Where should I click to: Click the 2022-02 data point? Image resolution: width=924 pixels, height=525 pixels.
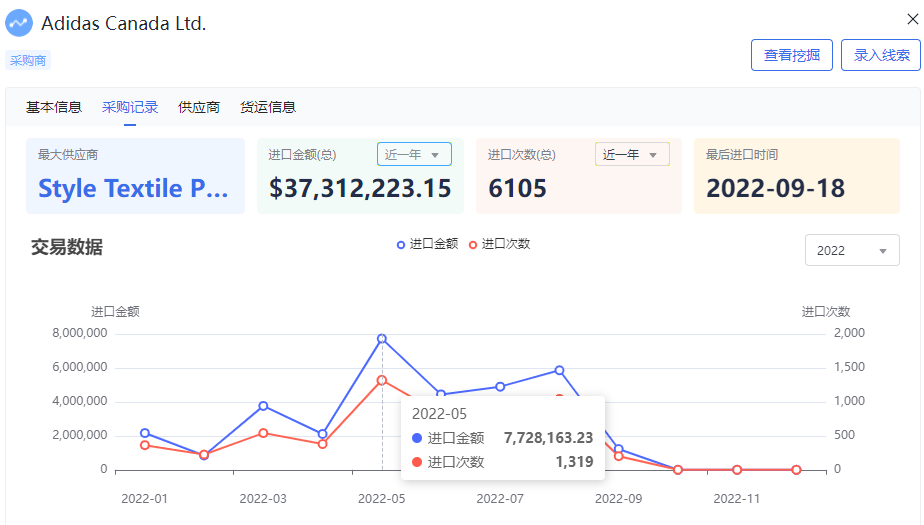(x=204, y=455)
